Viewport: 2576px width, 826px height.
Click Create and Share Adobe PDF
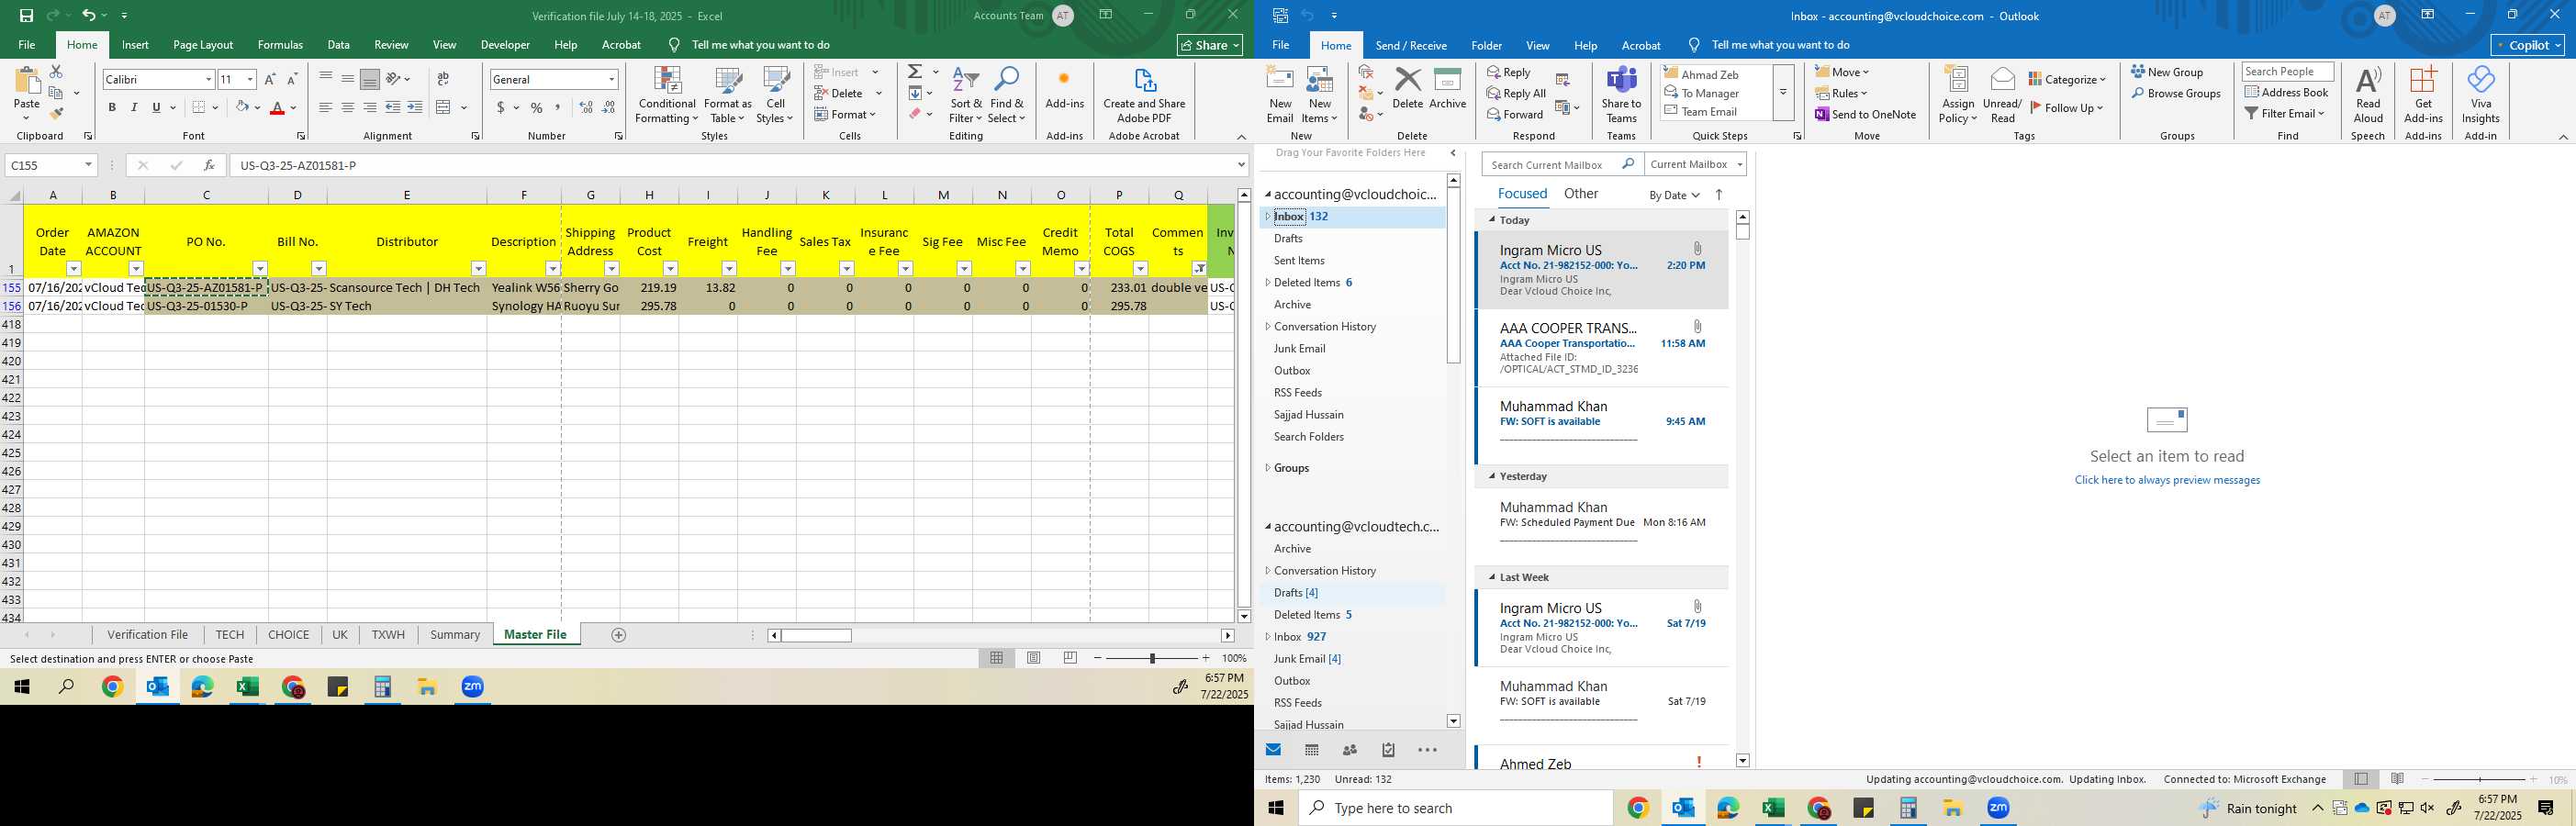(1144, 96)
